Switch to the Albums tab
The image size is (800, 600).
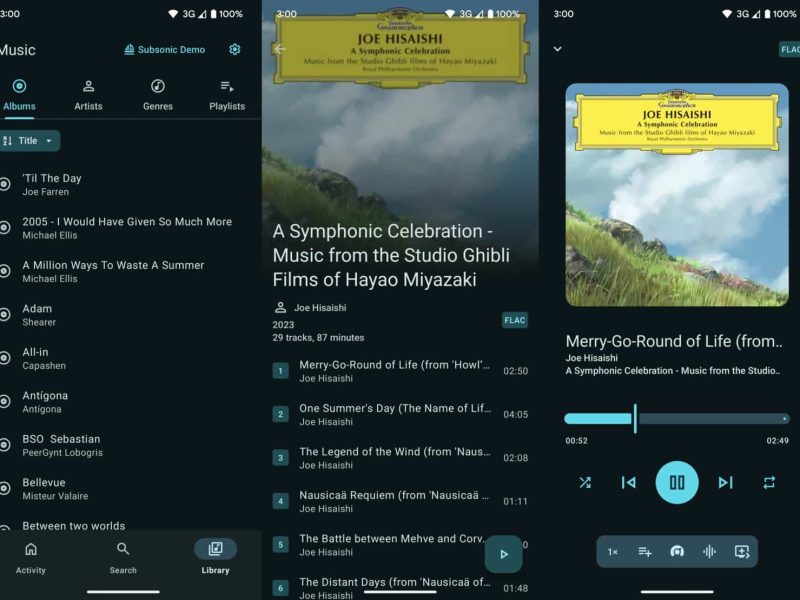(x=19, y=95)
